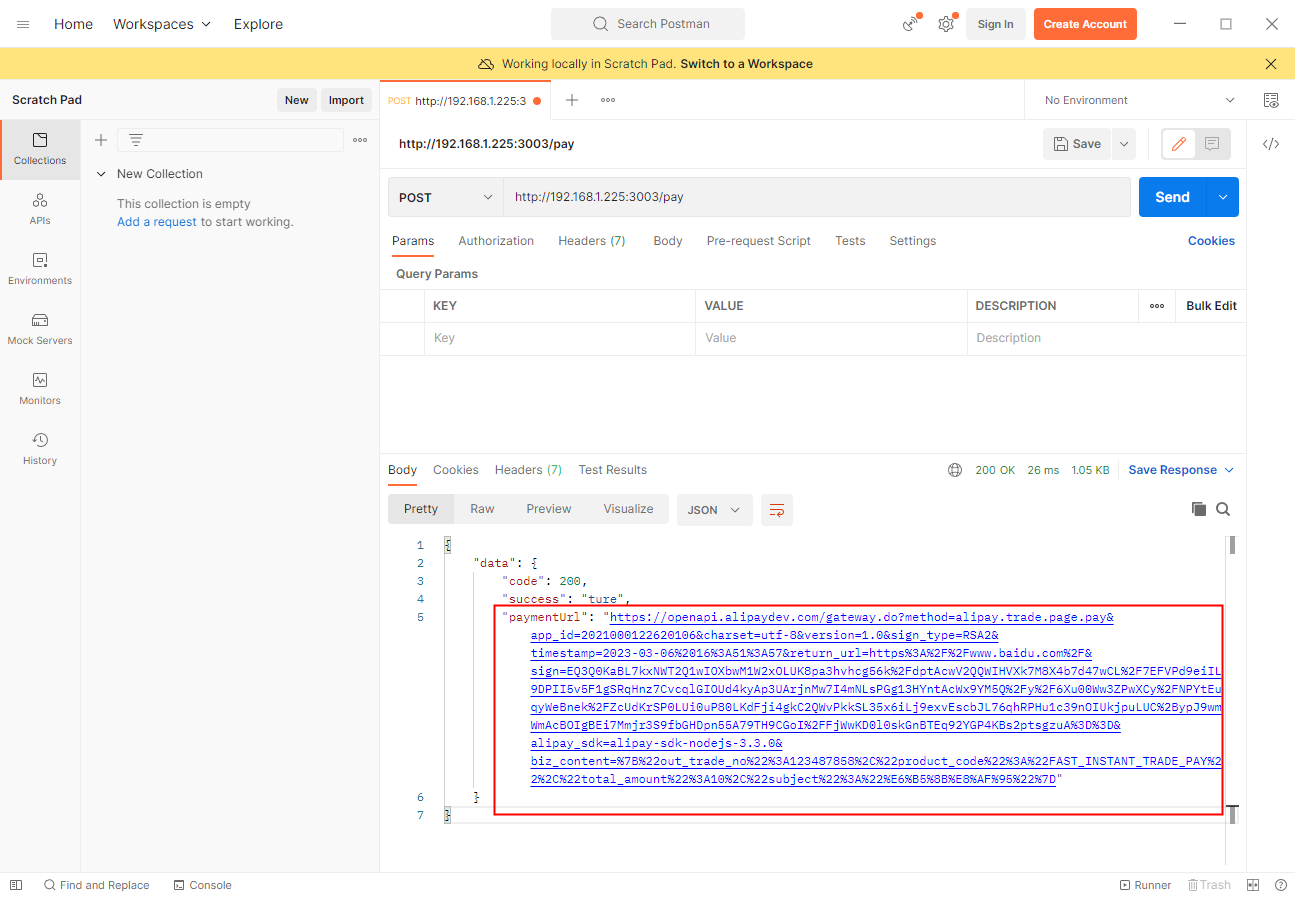Collapse the New Collection tree item
This screenshot has width=1295, height=897.
tap(101, 174)
